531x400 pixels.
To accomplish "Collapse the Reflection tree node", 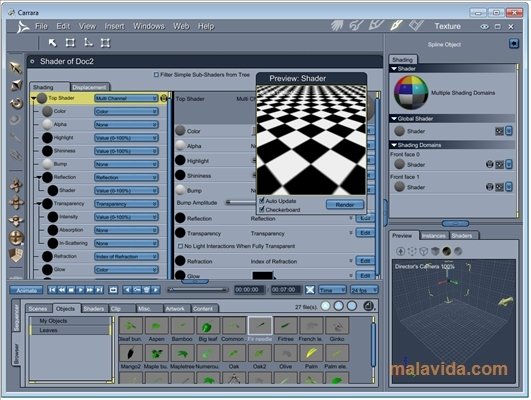I will (x=39, y=177).
